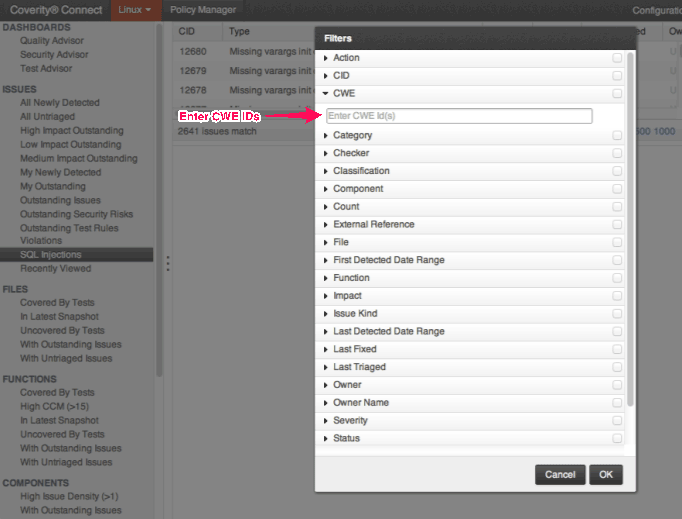Viewport: 682px width, 519px height.
Task: Click the Type column header
Action: (x=239, y=31)
